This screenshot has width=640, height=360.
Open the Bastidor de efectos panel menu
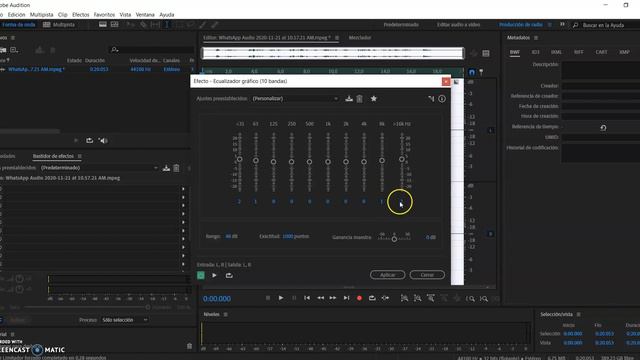coord(80,156)
